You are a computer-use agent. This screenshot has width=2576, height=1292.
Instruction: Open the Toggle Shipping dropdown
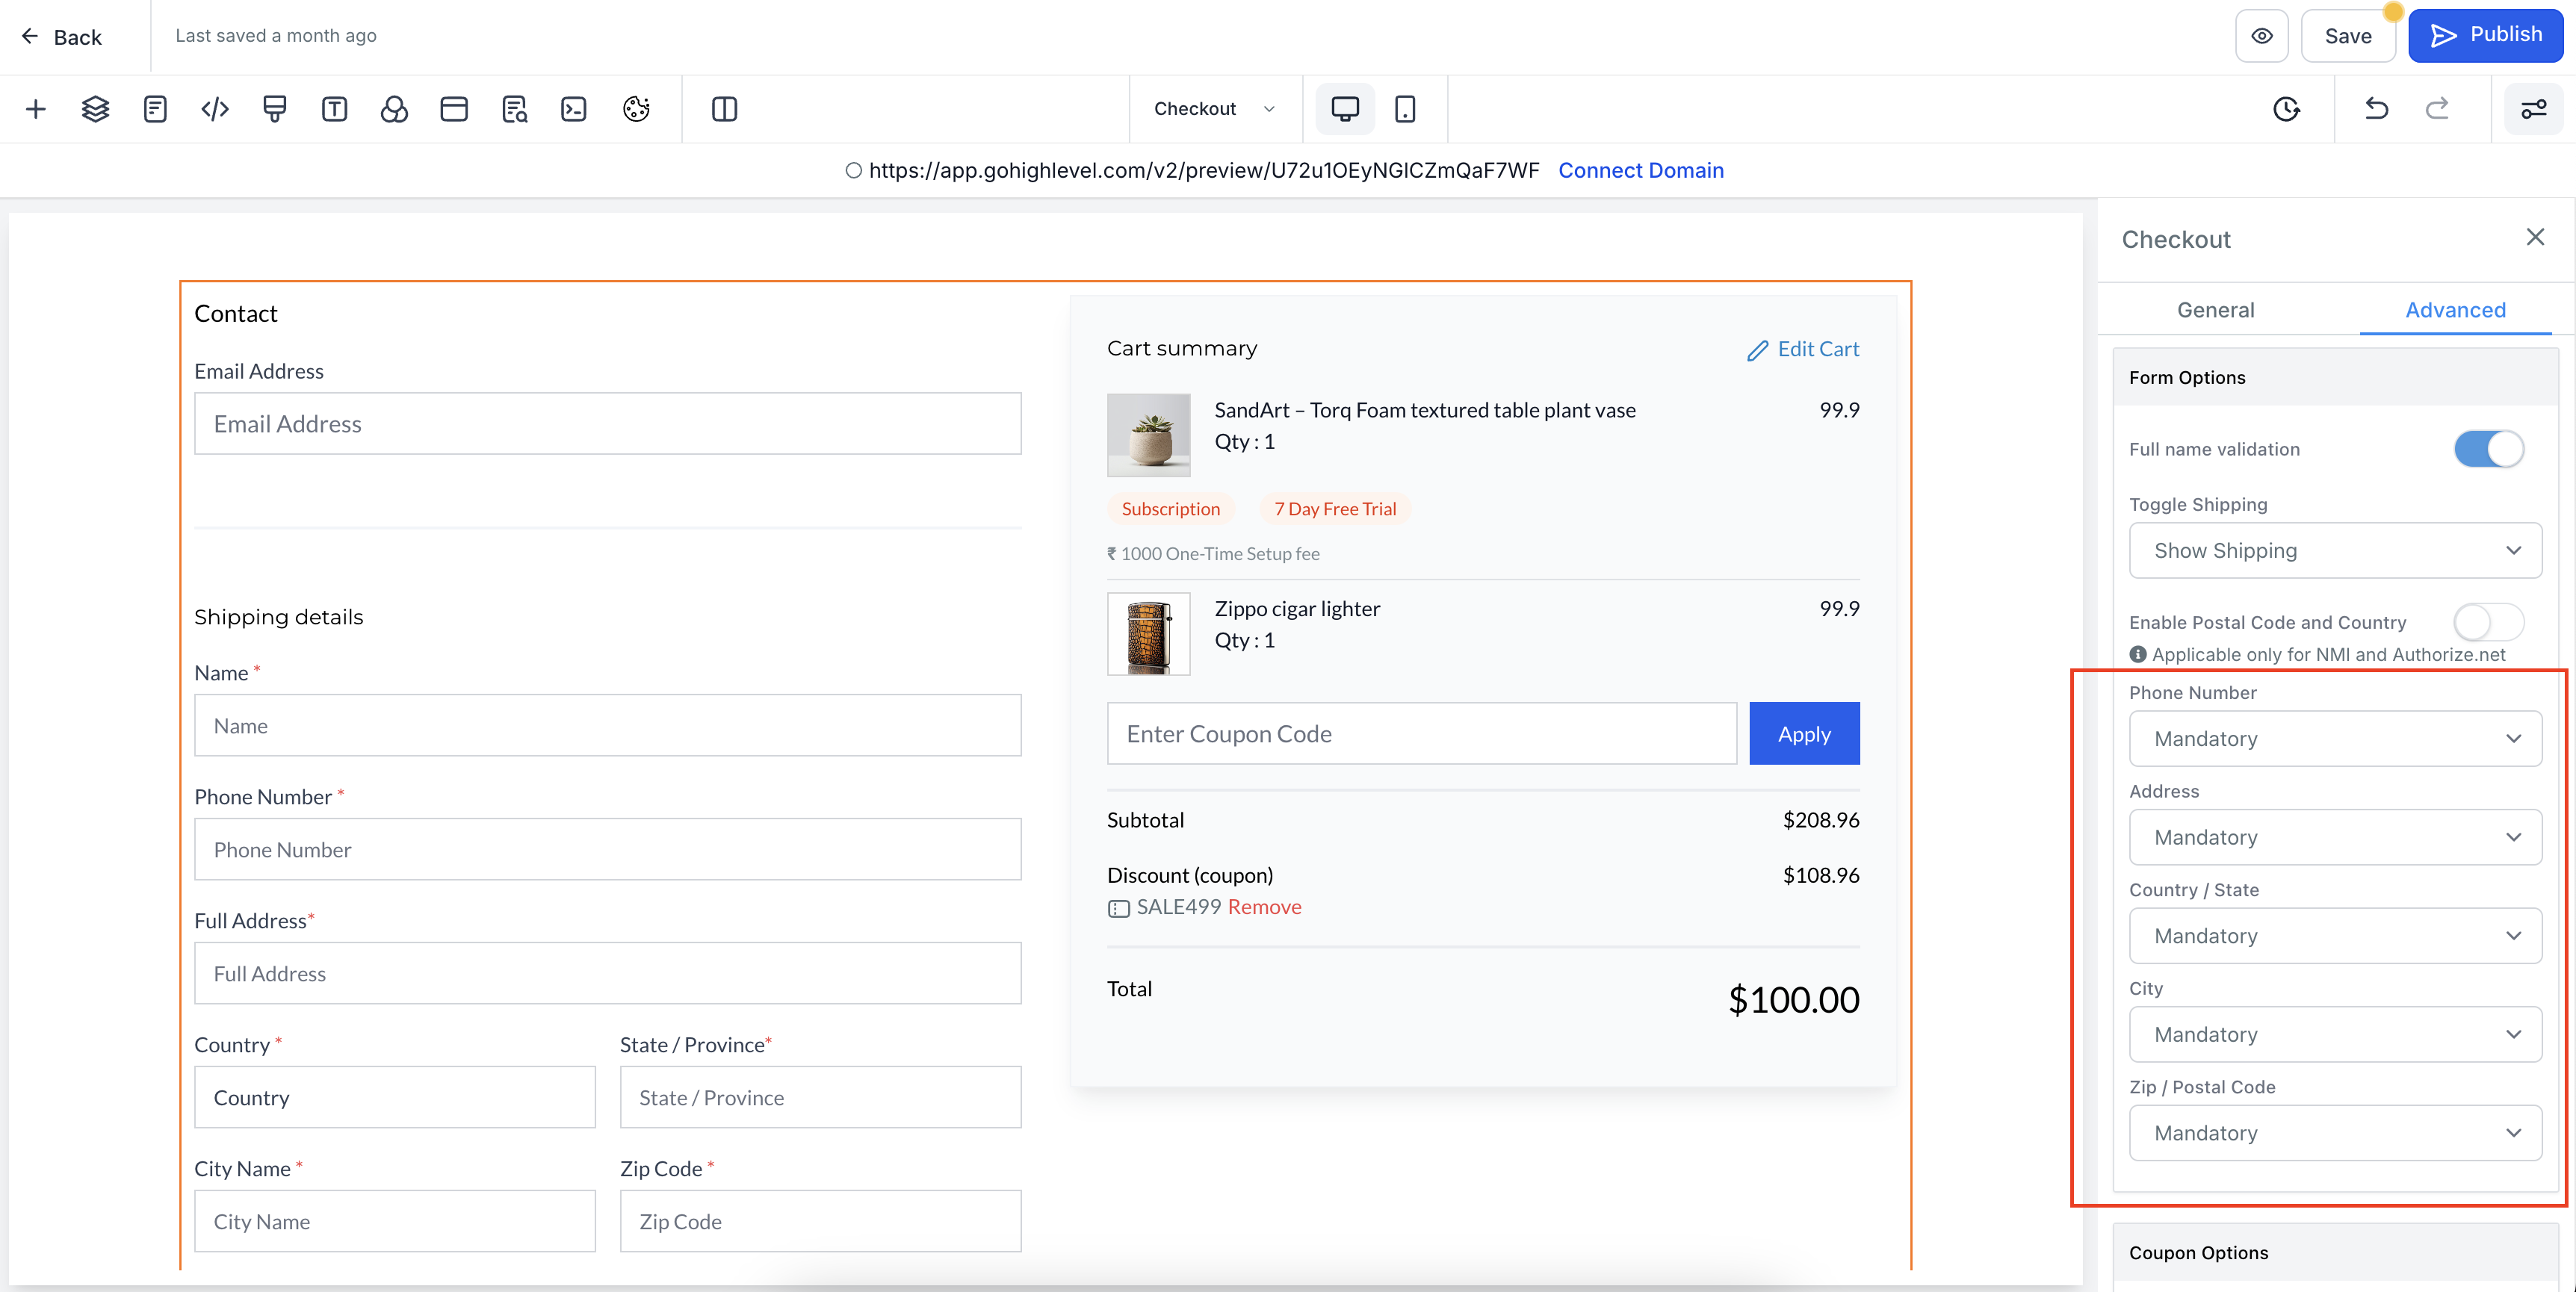[2335, 551]
